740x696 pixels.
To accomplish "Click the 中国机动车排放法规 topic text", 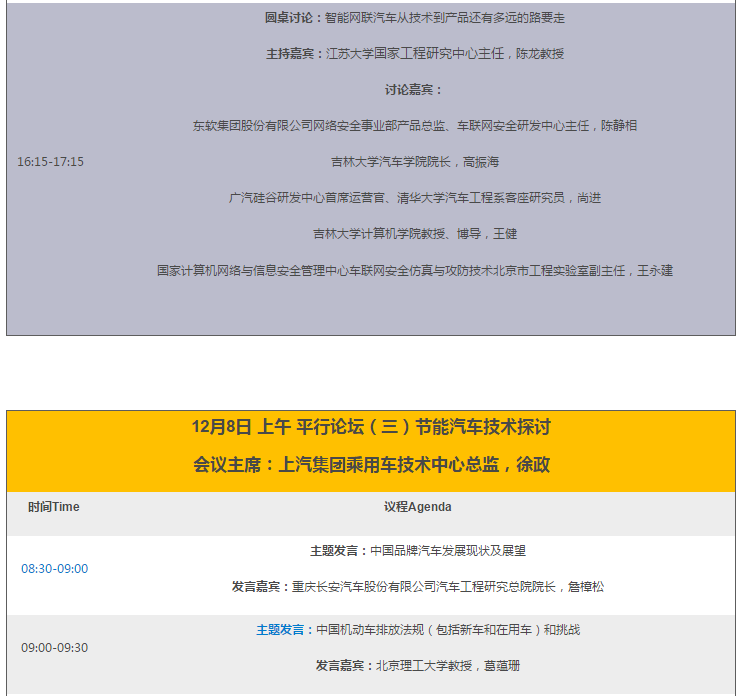I will [x=448, y=630].
